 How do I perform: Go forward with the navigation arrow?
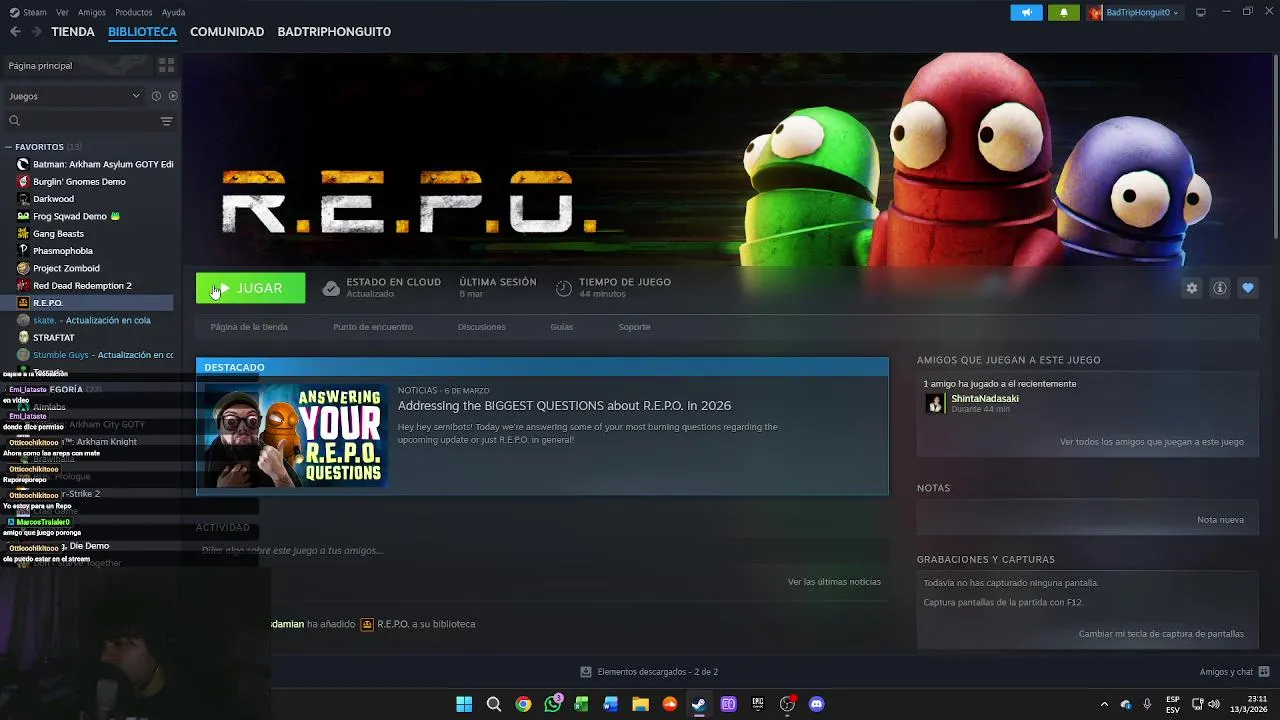click(36, 32)
